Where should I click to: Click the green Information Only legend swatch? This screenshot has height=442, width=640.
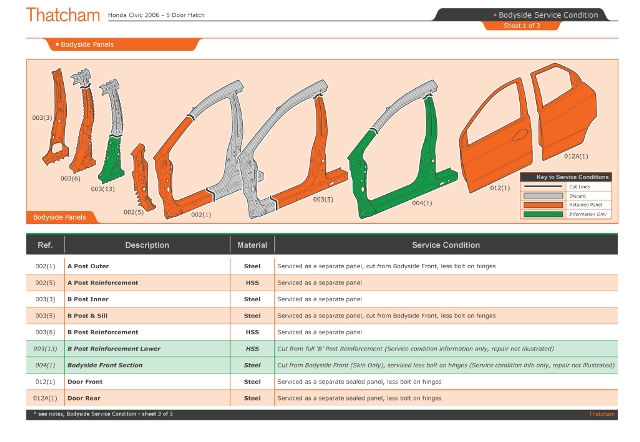point(543,214)
